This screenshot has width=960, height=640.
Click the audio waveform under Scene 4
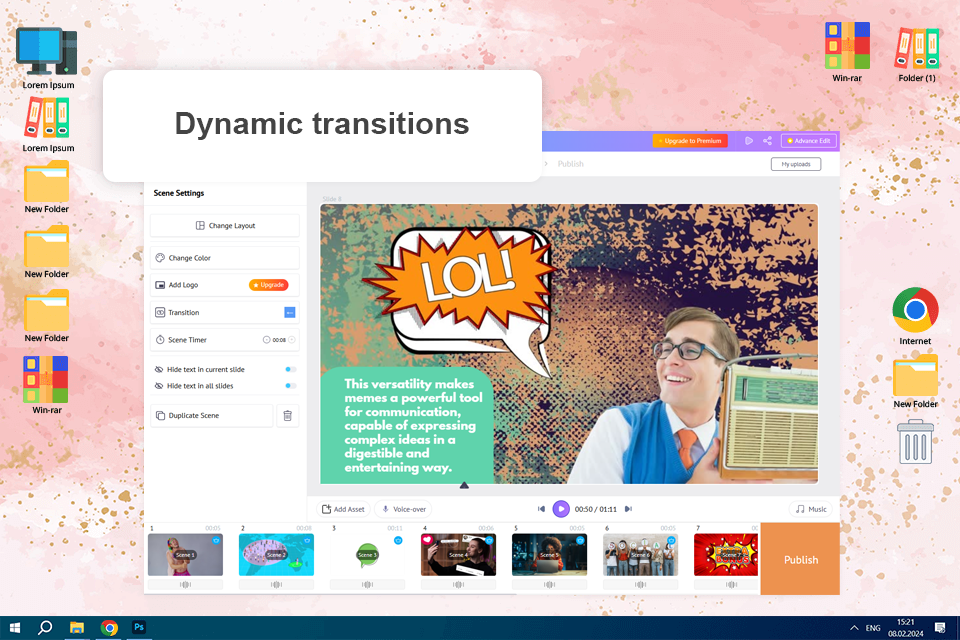tap(459, 585)
